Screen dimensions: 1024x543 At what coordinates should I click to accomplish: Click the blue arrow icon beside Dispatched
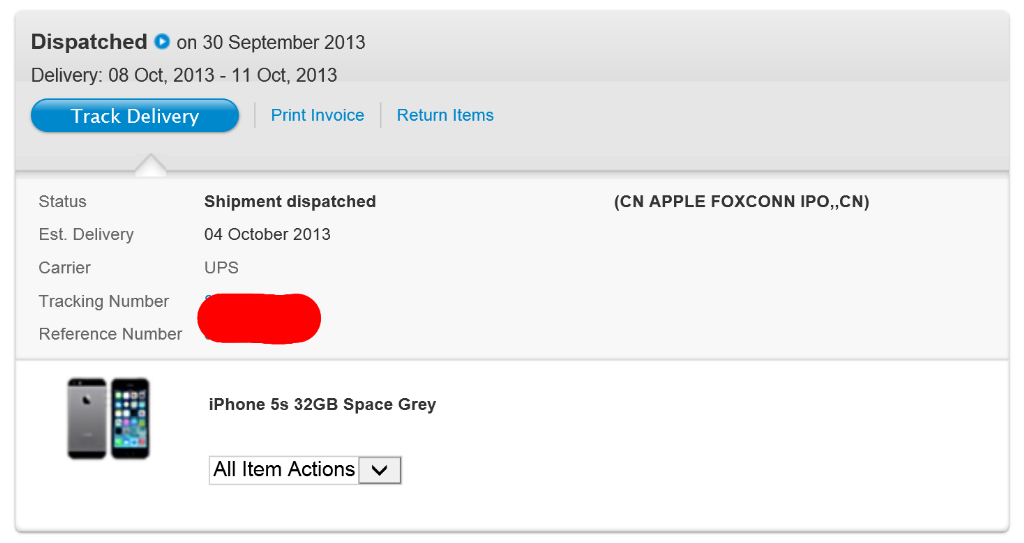tap(162, 42)
